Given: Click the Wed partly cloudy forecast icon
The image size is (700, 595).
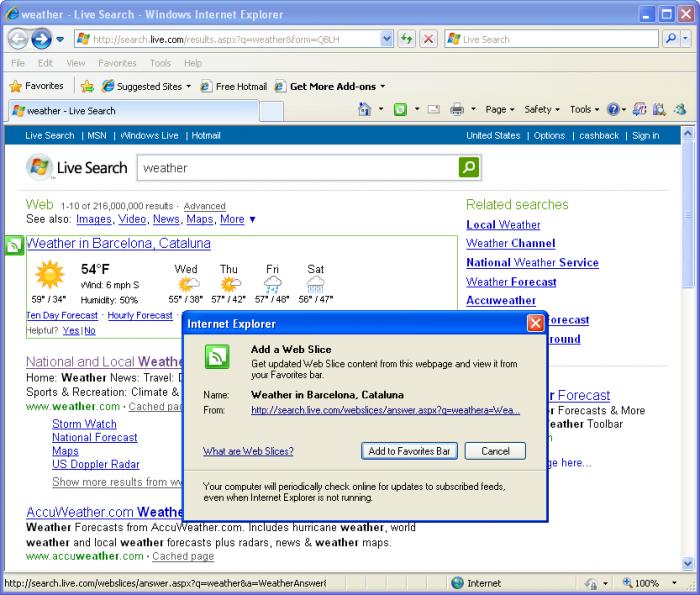Looking at the screenshot, I should [x=188, y=283].
